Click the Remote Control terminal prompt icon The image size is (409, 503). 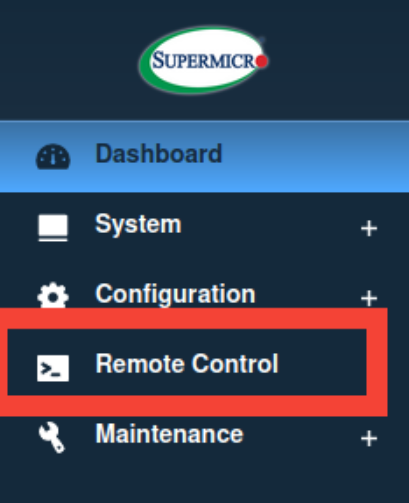point(53,368)
